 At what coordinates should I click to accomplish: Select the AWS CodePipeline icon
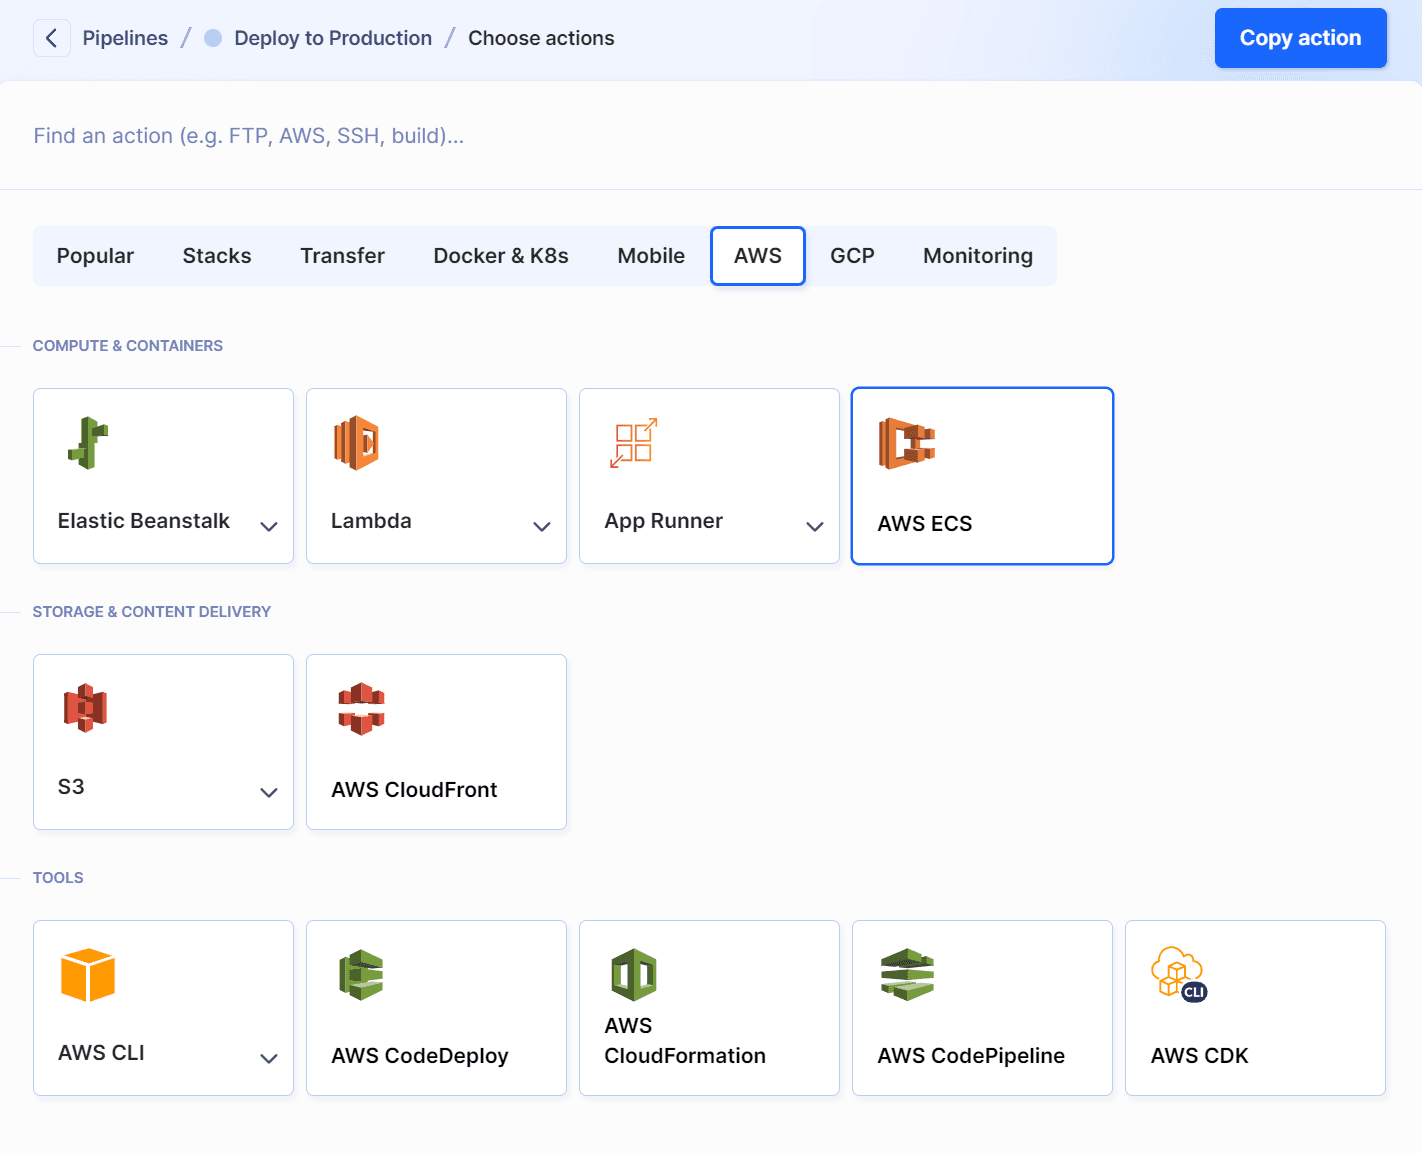[x=906, y=975]
